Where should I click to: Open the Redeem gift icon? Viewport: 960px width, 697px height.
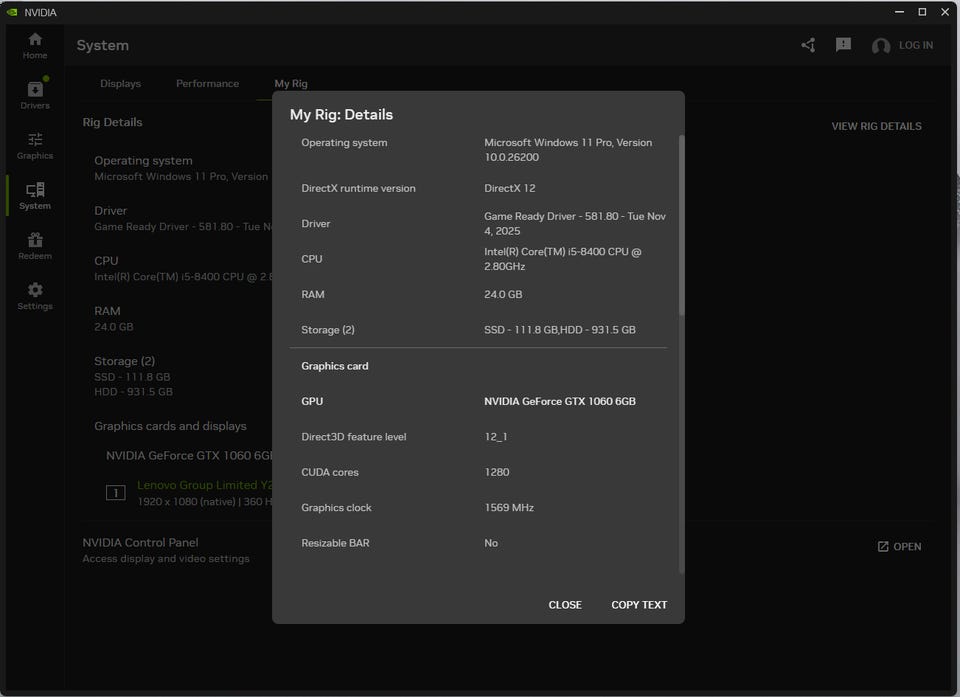[x=35, y=240]
